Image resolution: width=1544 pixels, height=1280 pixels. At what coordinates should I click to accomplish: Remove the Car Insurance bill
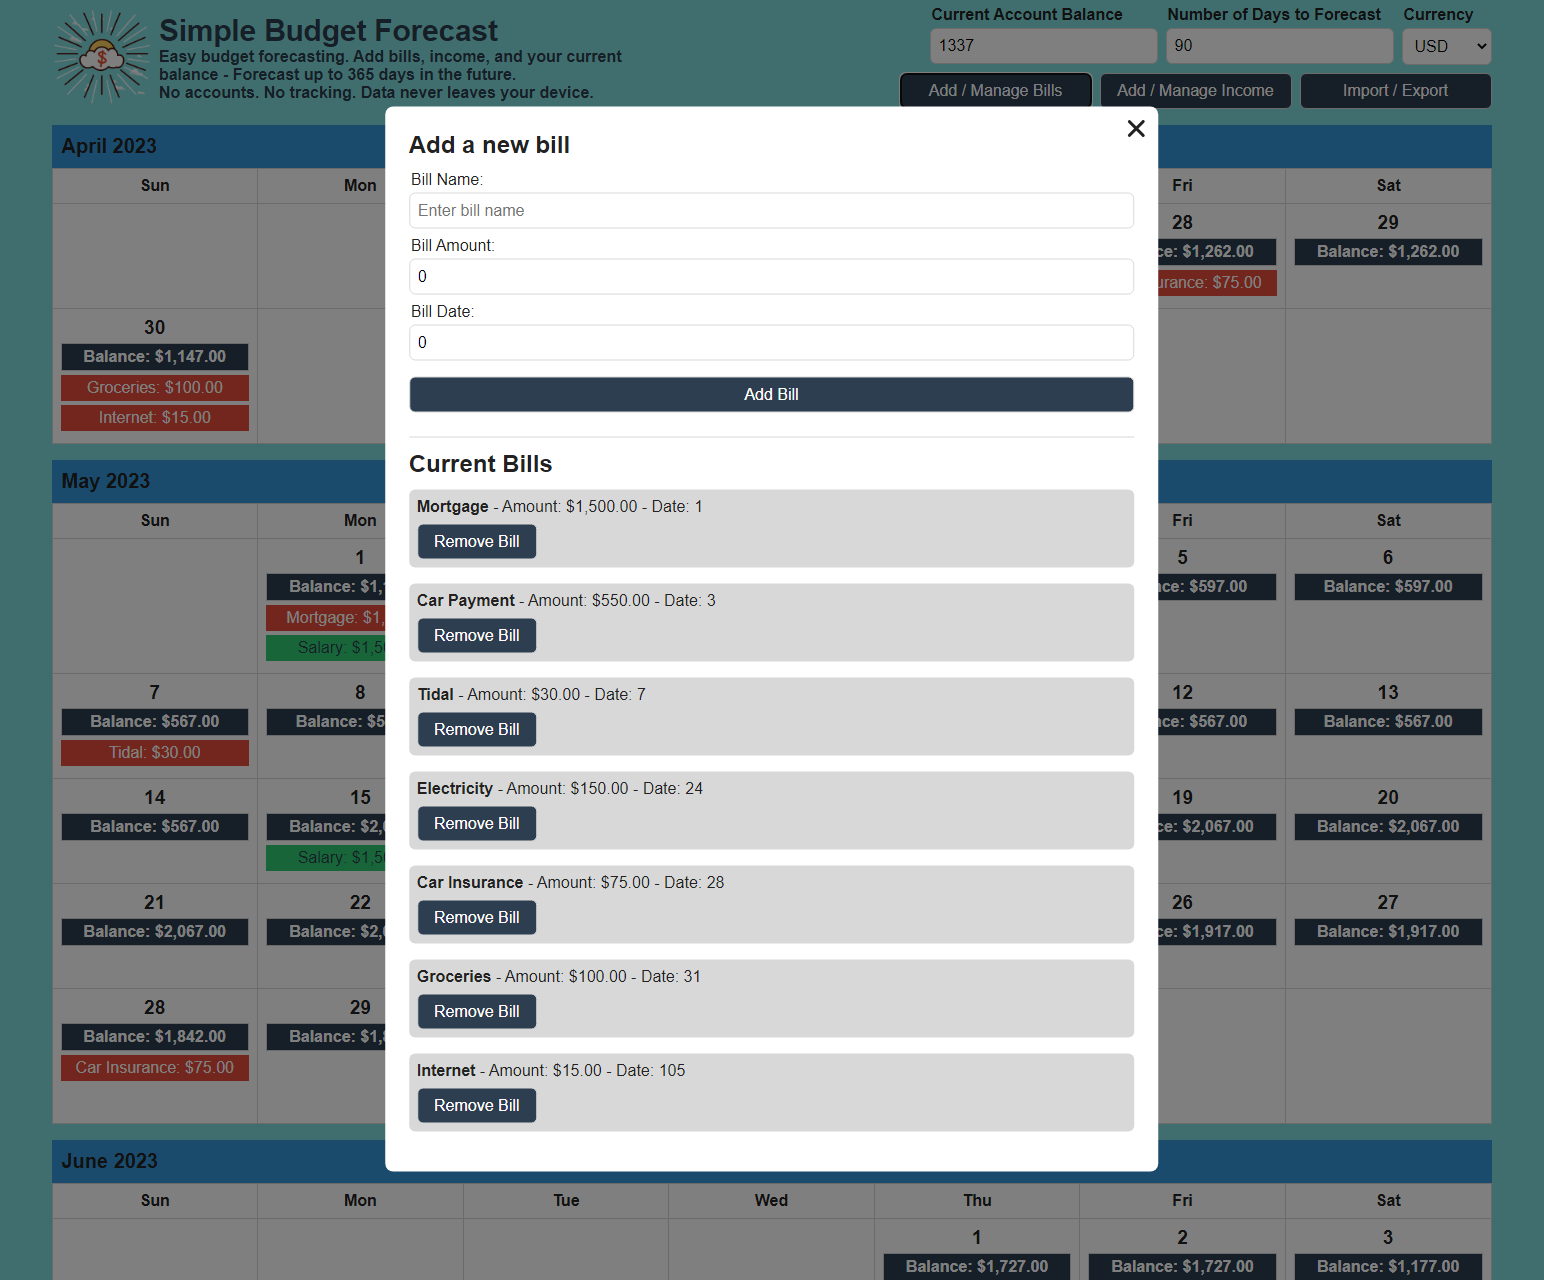[477, 917]
